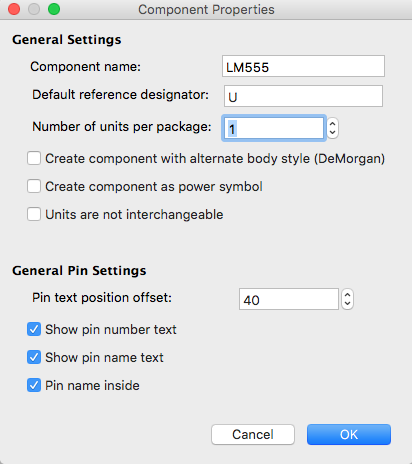
Task: Uncheck Show pin number text
Action: coord(34,329)
